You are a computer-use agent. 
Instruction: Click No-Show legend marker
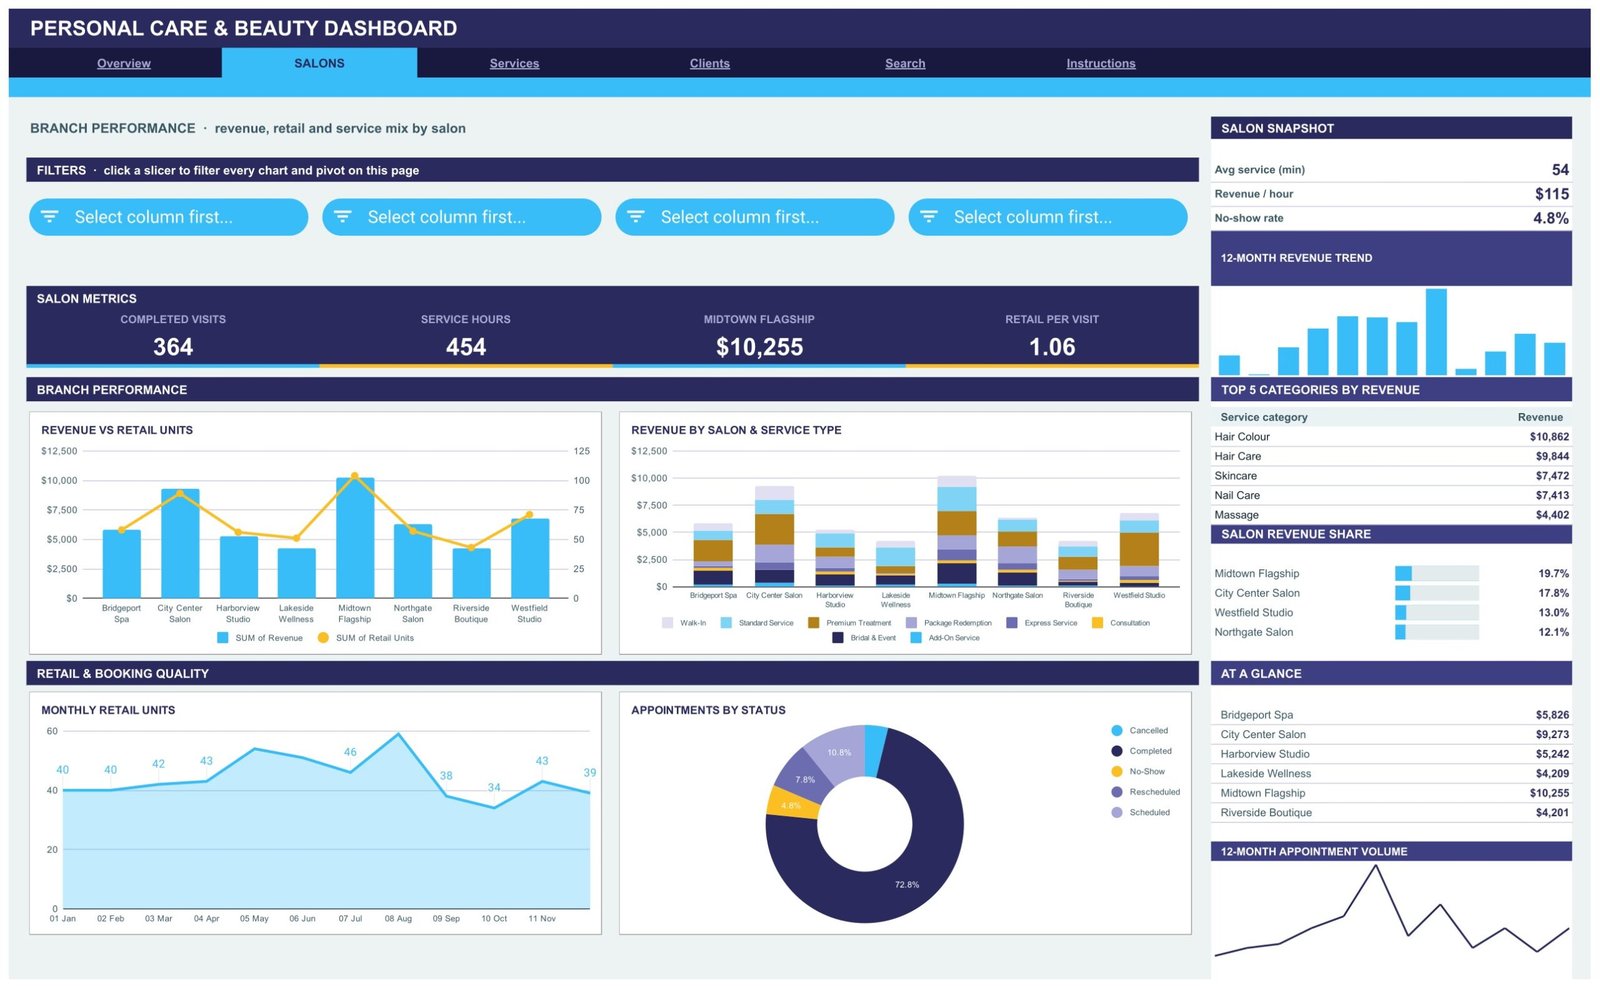coord(1117,772)
